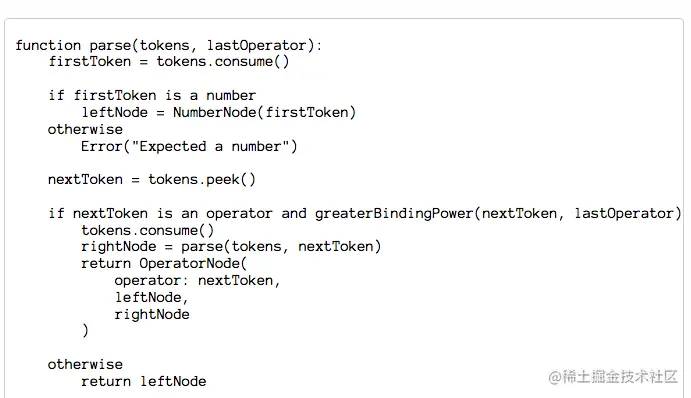Viewport: 691px width, 398px height.
Task: Click the closing parenthesis of OperatorNode
Action: pos(85,330)
